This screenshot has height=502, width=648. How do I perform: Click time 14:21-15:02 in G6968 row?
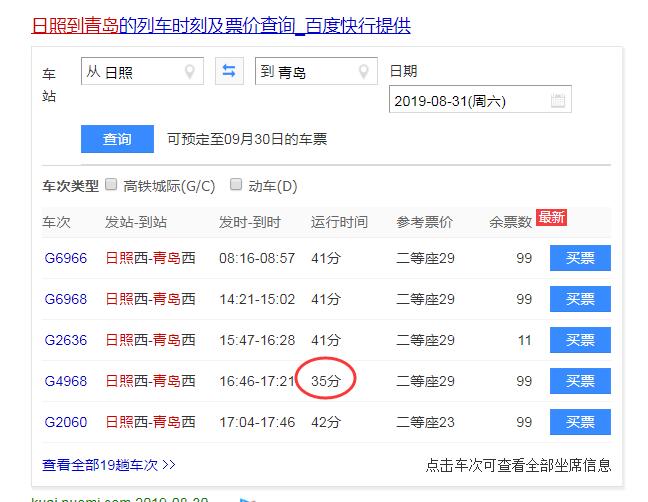pos(257,299)
